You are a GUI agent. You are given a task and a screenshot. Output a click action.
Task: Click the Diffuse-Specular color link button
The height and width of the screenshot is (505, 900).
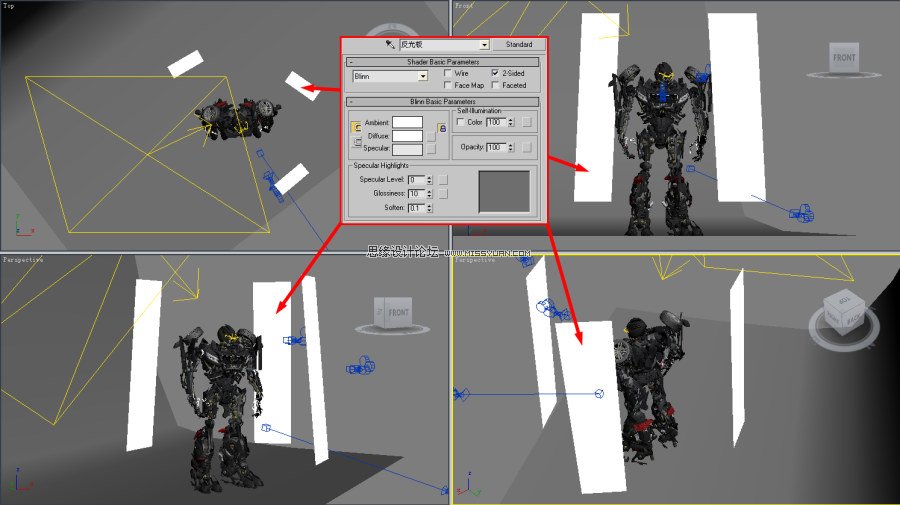pyautogui.click(x=356, y=142)
